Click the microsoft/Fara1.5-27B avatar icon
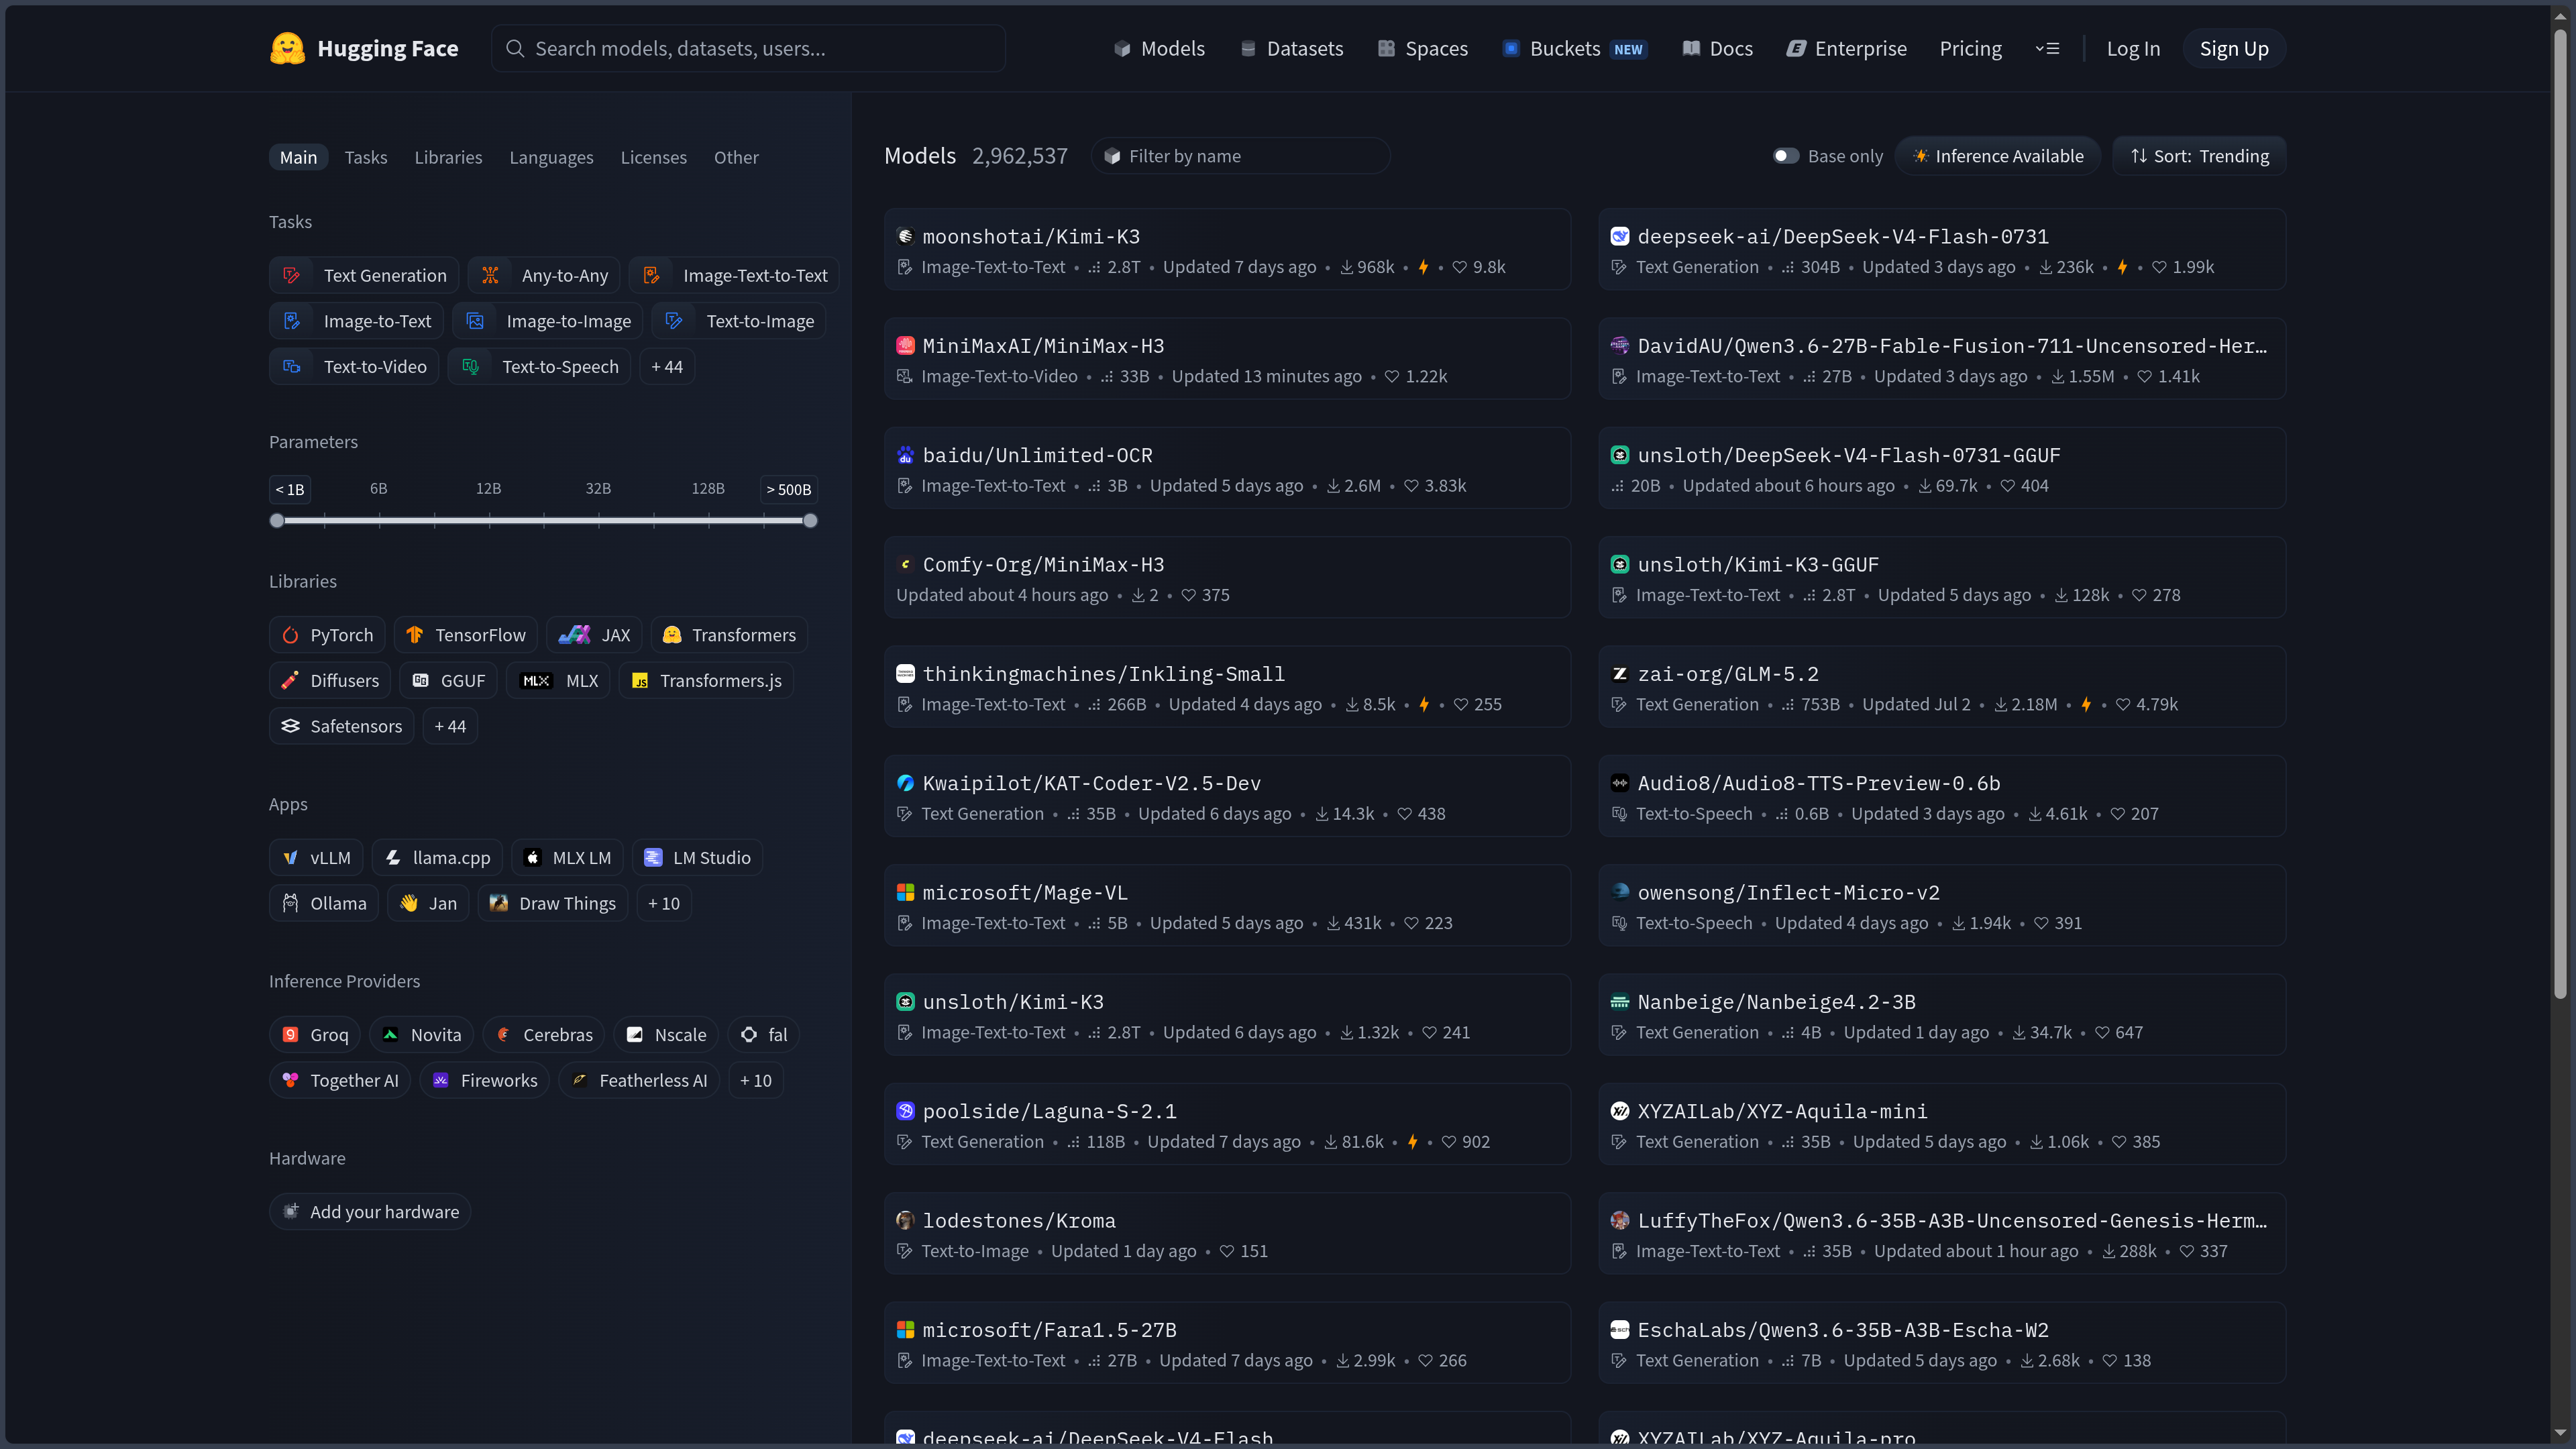2576x1449 pixels. tap(905, 1329)
